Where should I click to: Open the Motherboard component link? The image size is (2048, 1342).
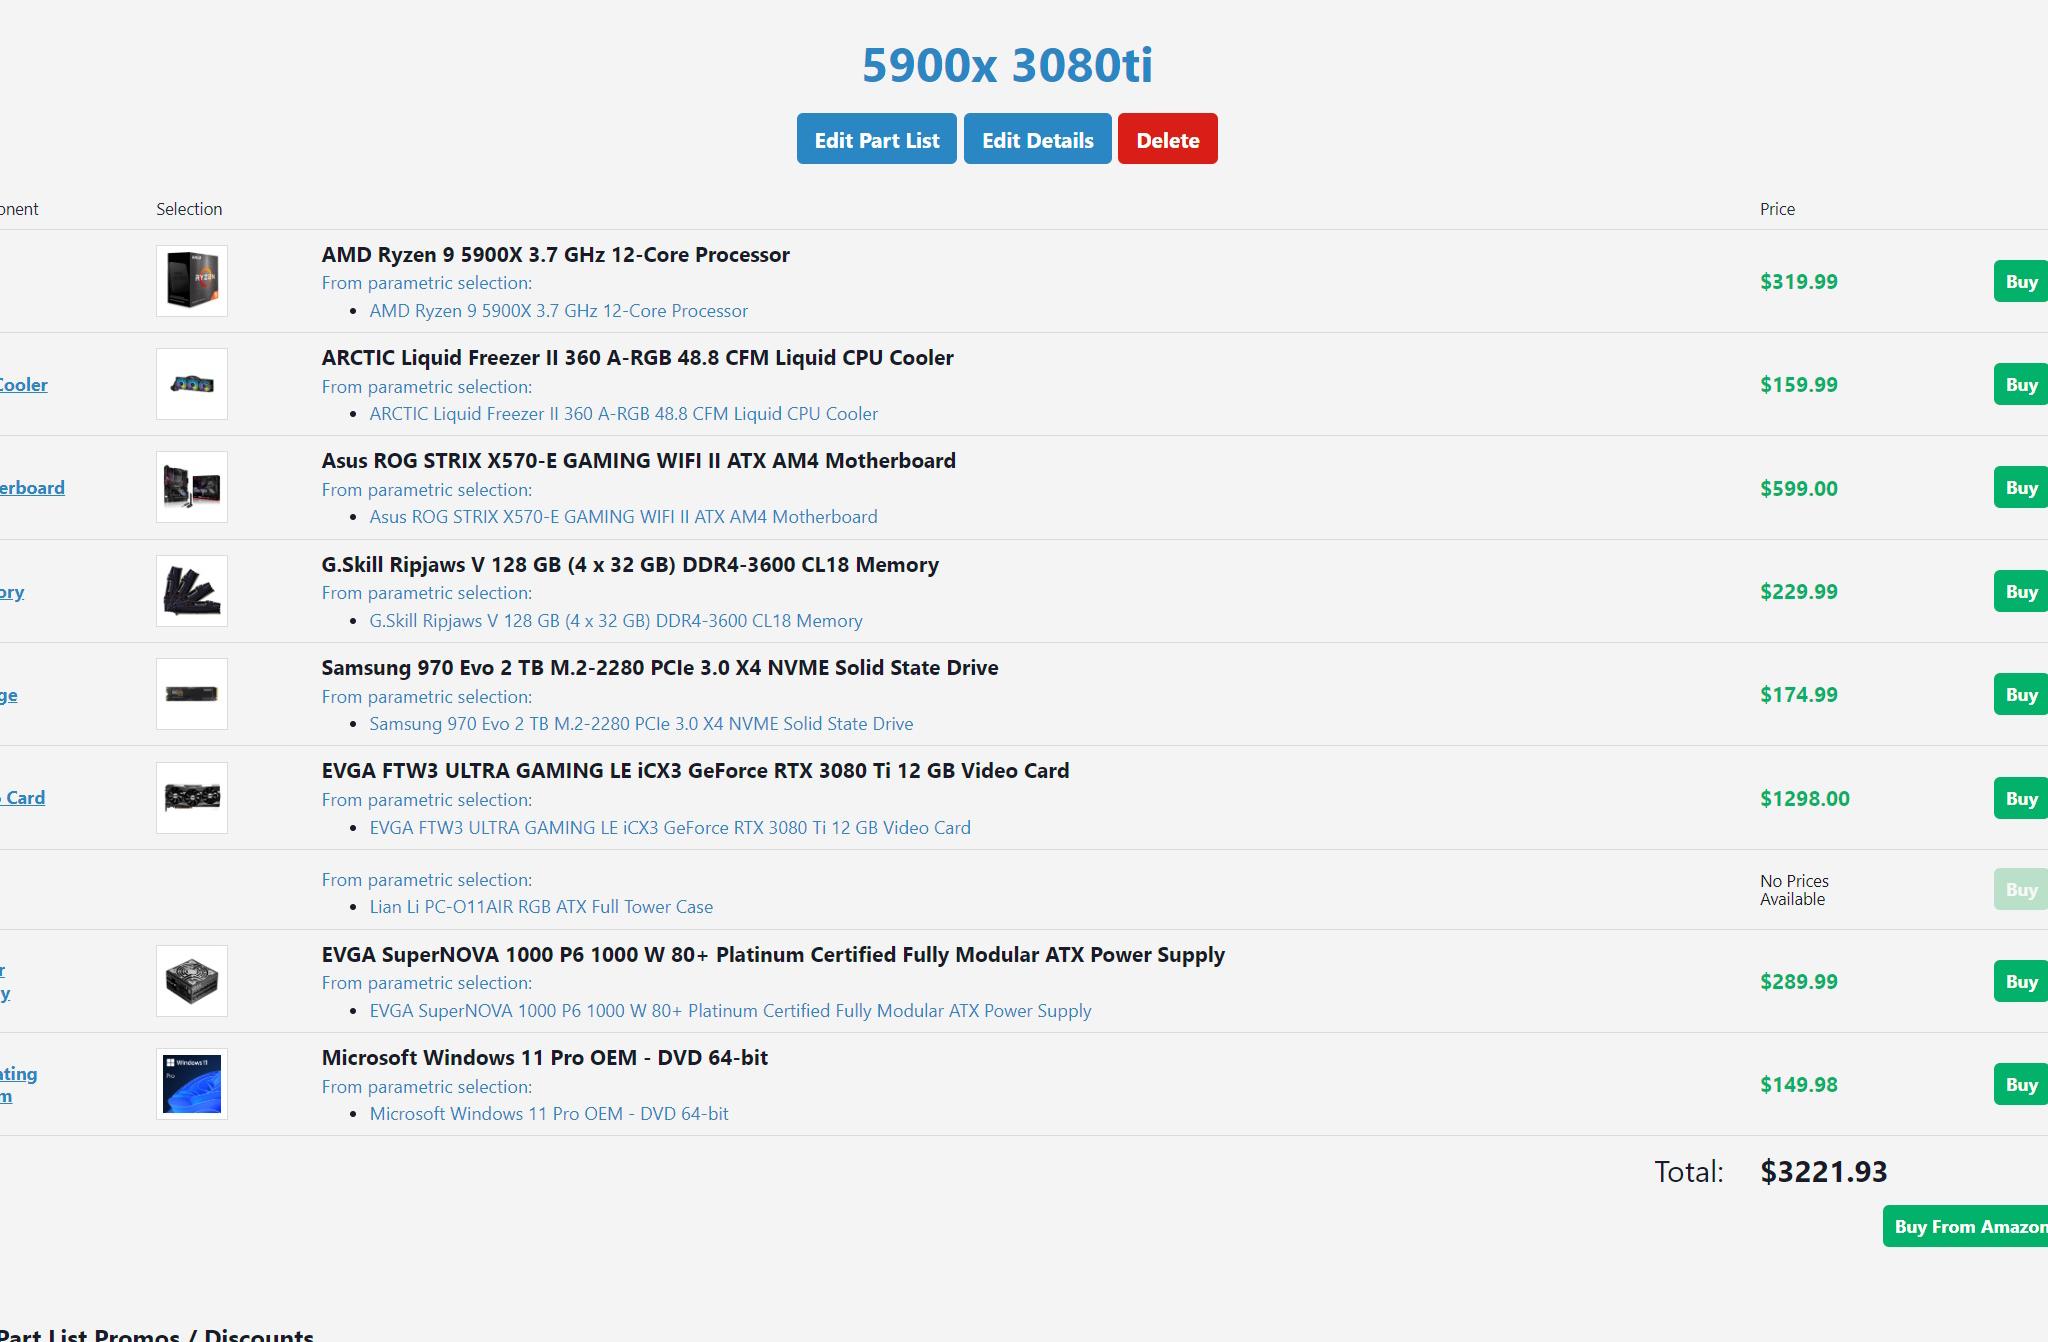tap(32, 488)
